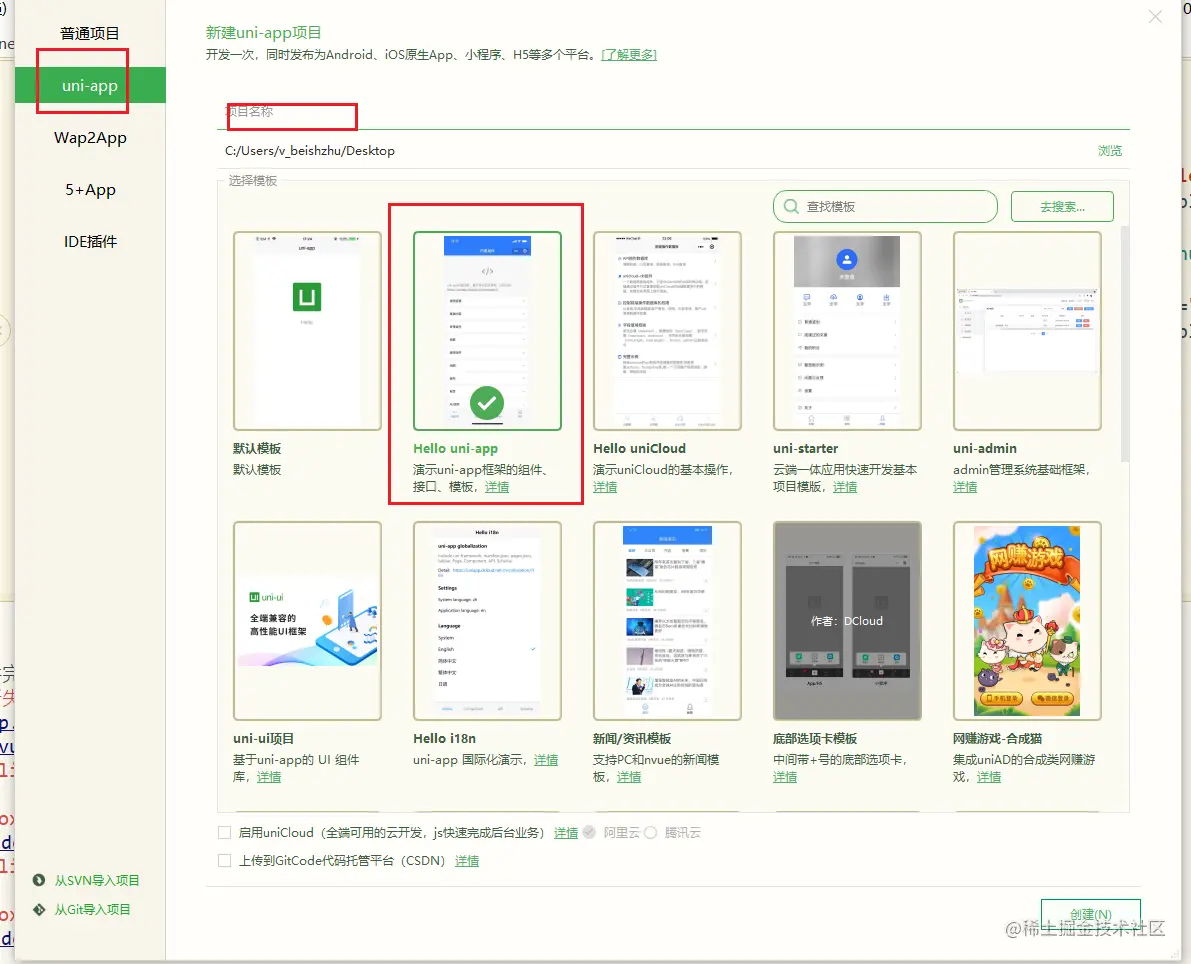This screenshot has width=1191, height=964.
Task: Click the 查找模板 search field
Action: pyautogui.click(x=885, y=207)
